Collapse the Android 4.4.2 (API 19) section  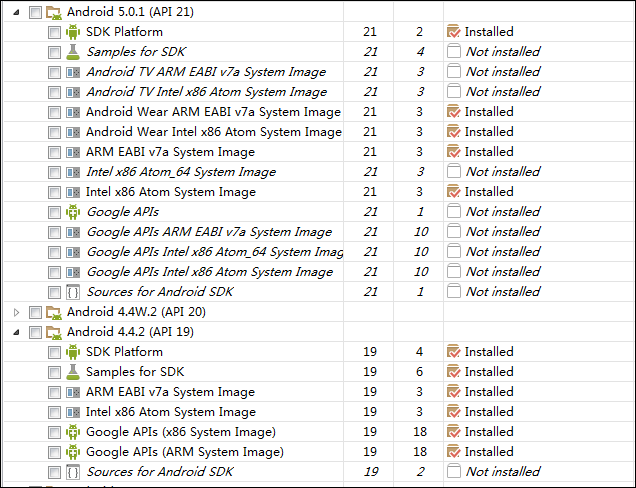(x=16, y=332)
